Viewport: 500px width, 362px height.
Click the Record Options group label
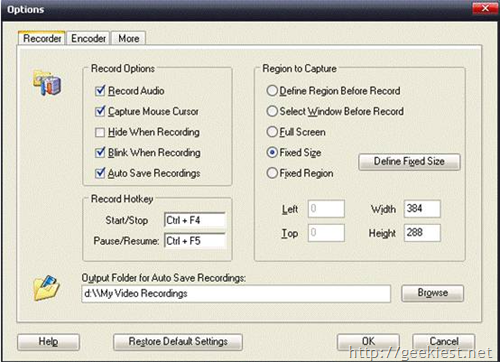coord(123,69)
